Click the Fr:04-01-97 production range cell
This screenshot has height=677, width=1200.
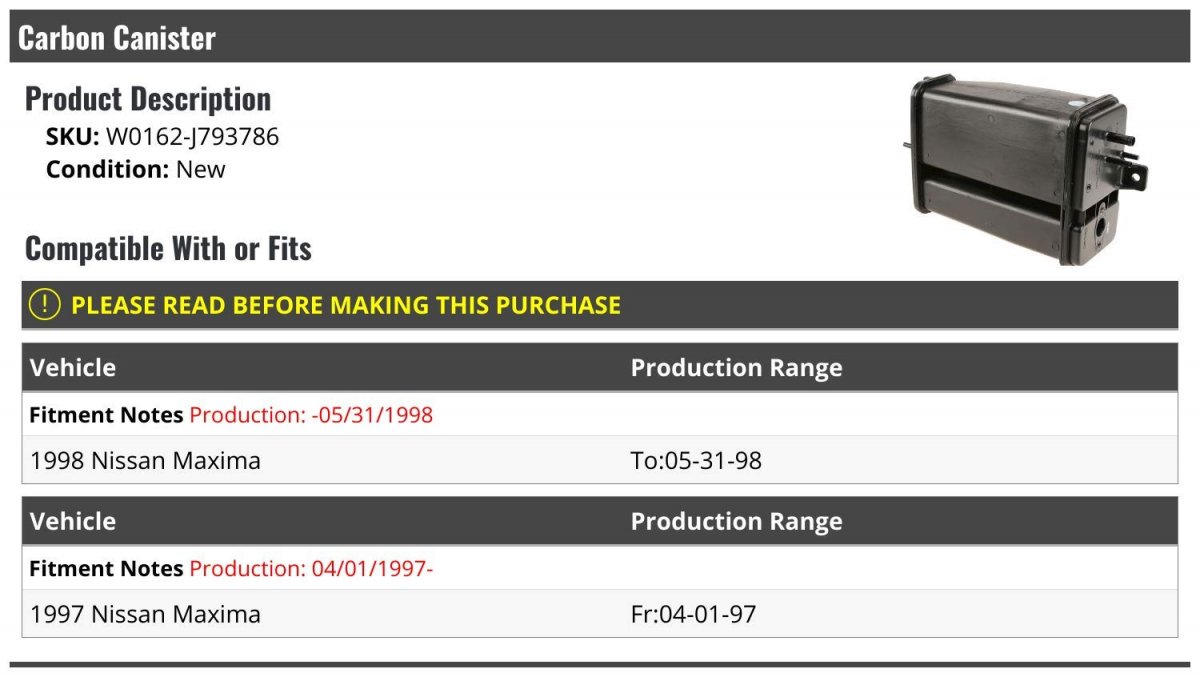(x=693, y=614)
